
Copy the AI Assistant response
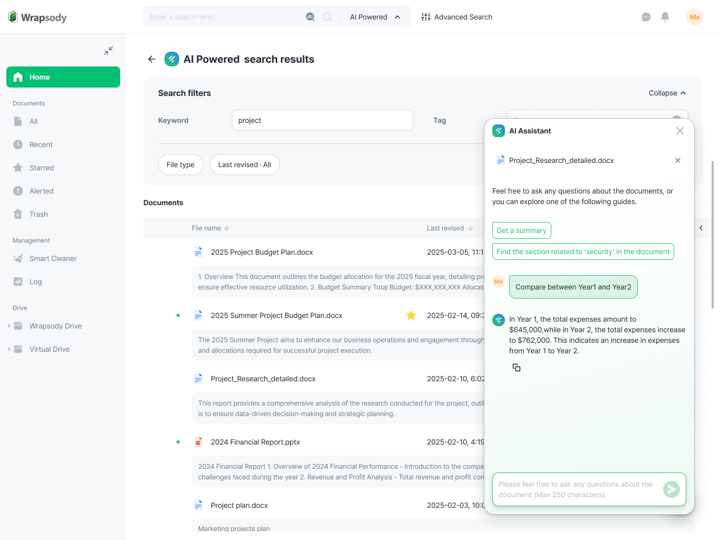point(516,368)
